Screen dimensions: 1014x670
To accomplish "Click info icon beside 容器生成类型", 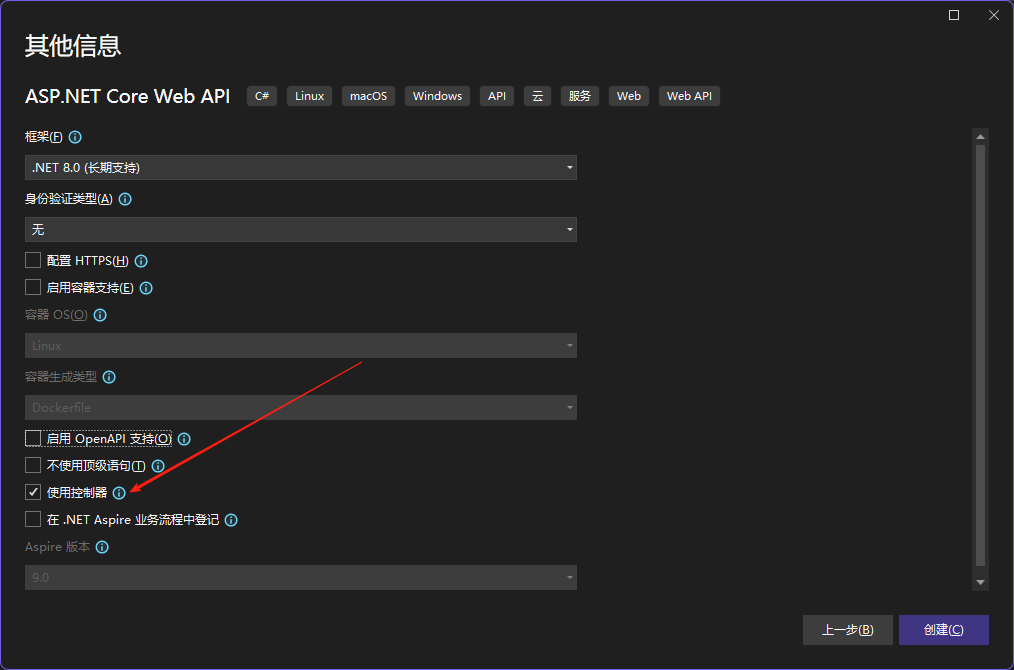I will click(109, 377).
